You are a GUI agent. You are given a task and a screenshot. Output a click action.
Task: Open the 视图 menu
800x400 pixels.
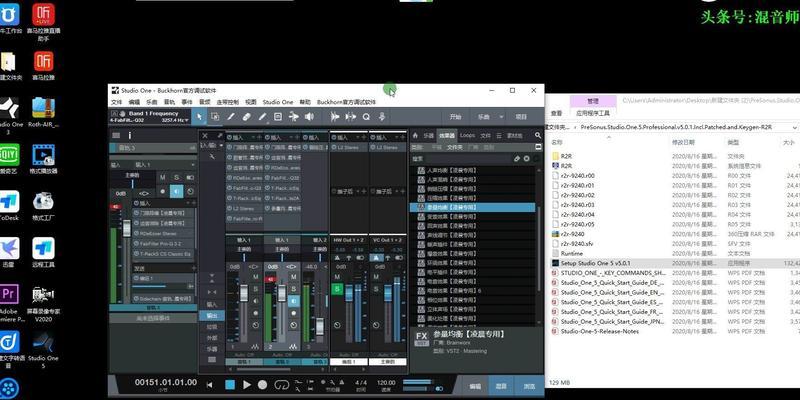click(x=251, y=102)
